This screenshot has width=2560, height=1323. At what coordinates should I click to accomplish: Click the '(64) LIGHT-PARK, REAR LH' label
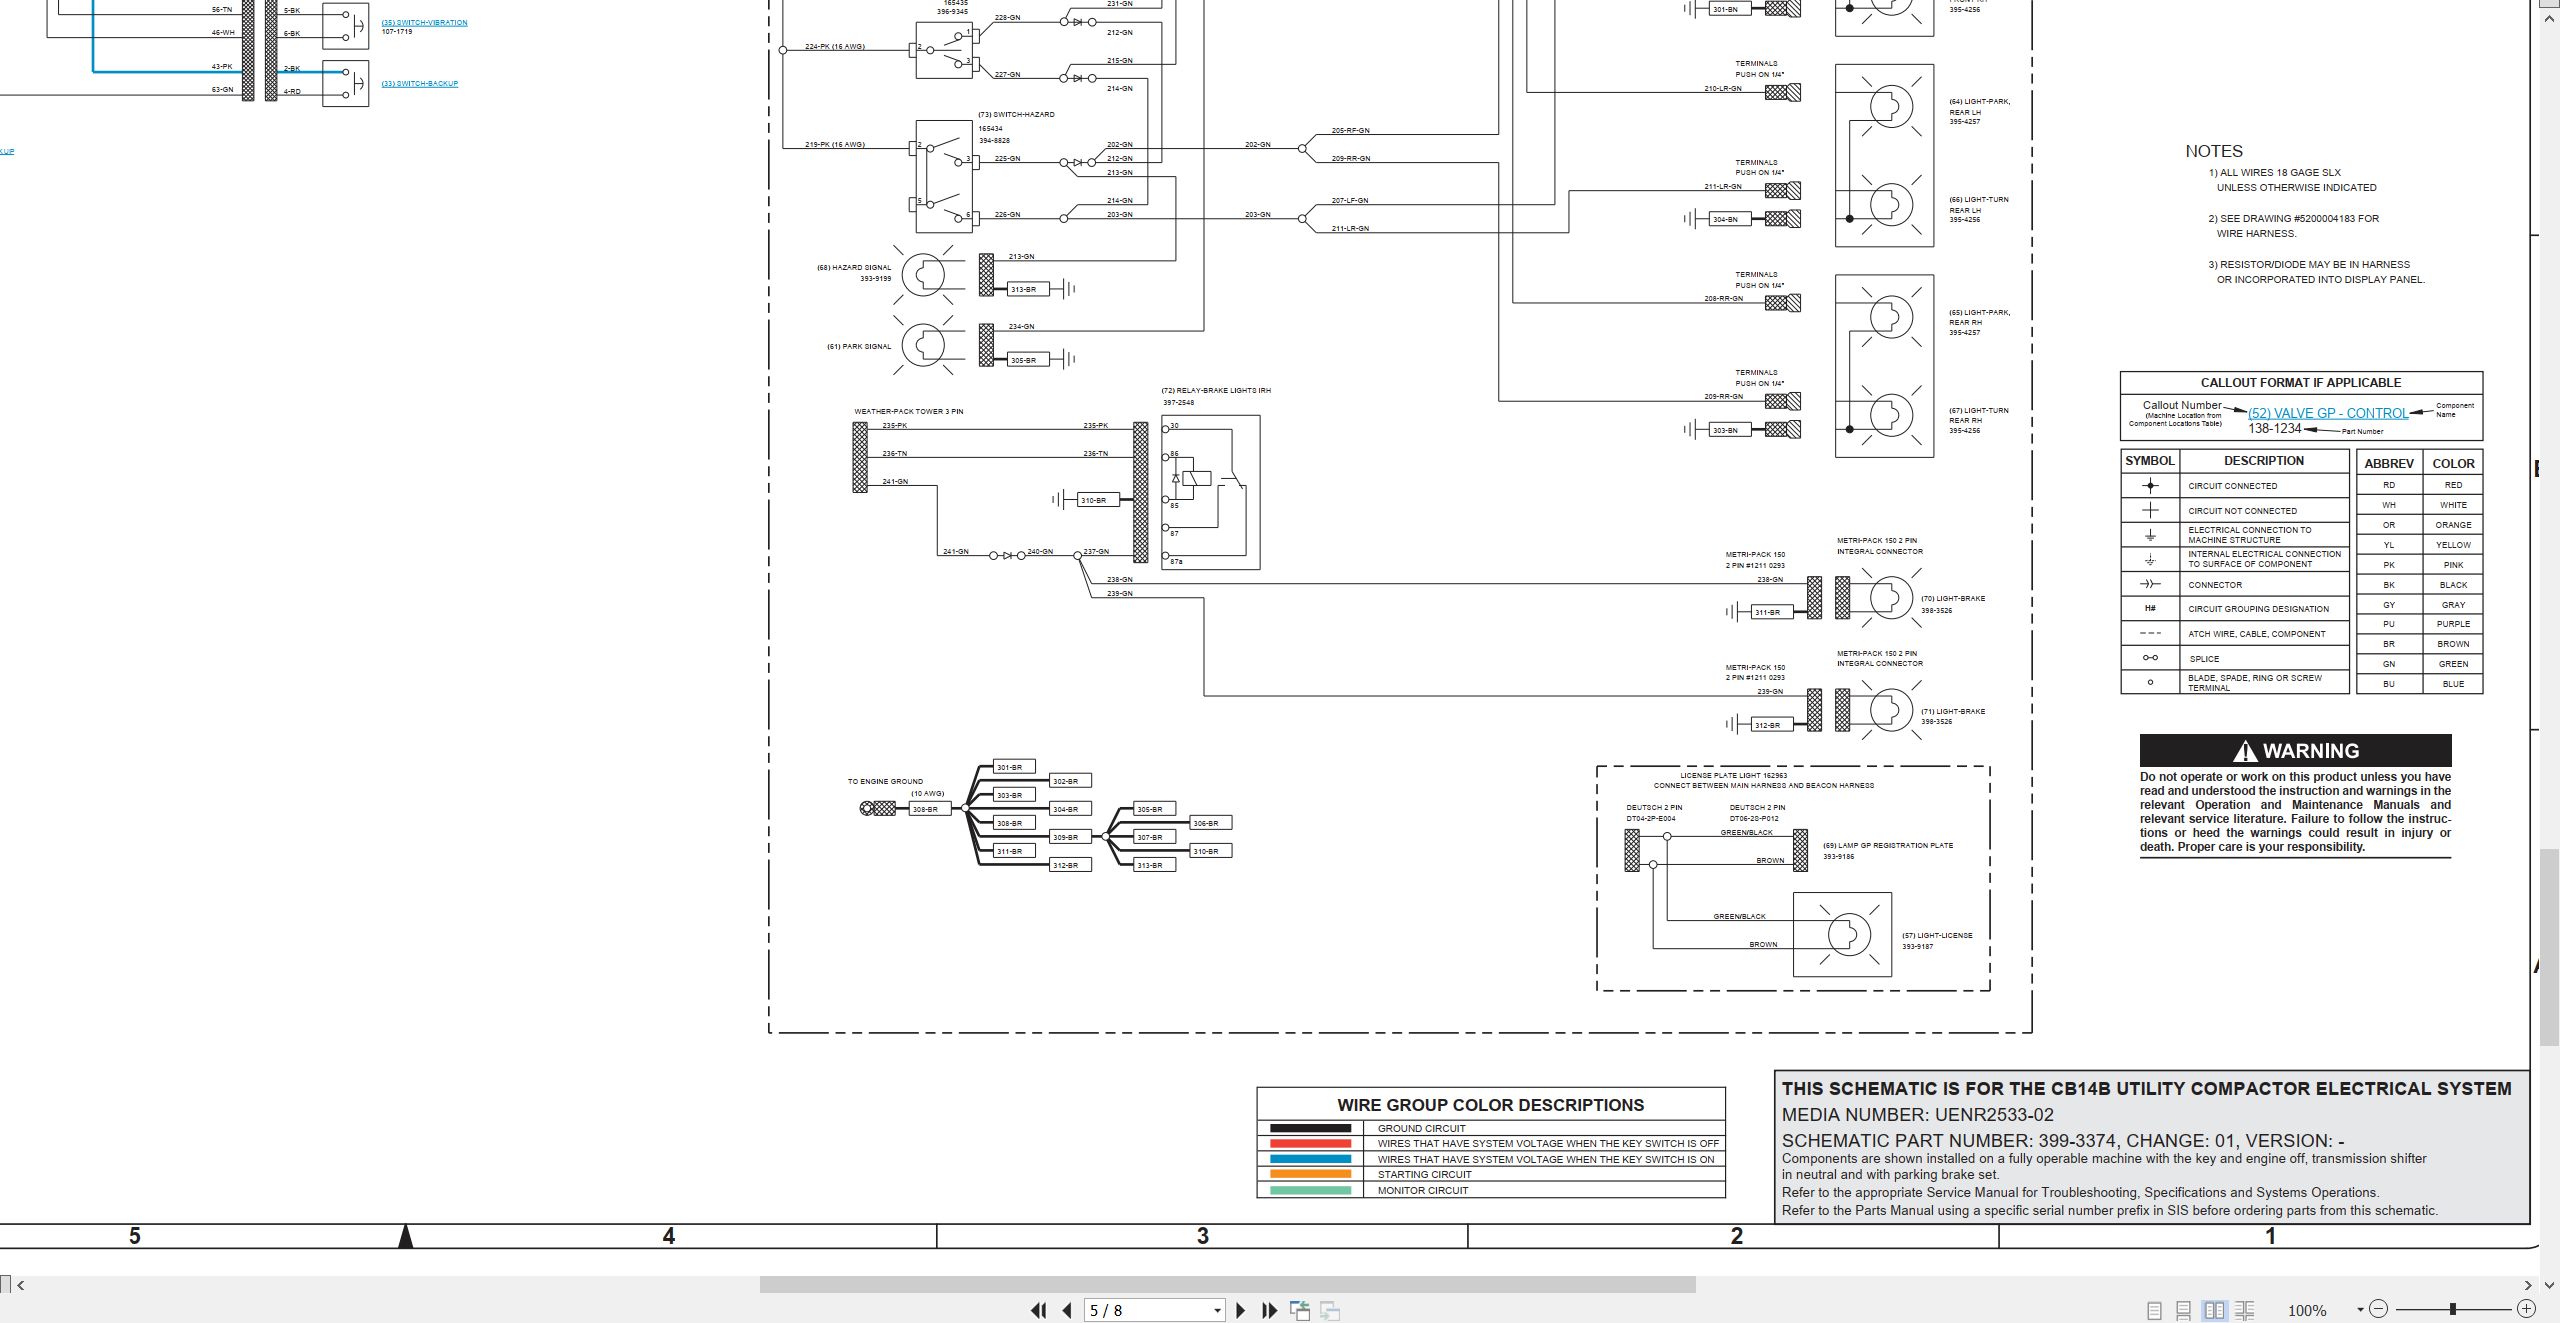click(x=1979, y=107)
